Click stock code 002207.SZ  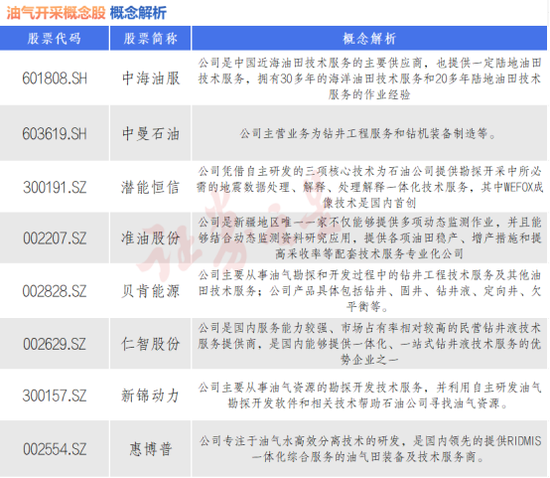point(55,238)
